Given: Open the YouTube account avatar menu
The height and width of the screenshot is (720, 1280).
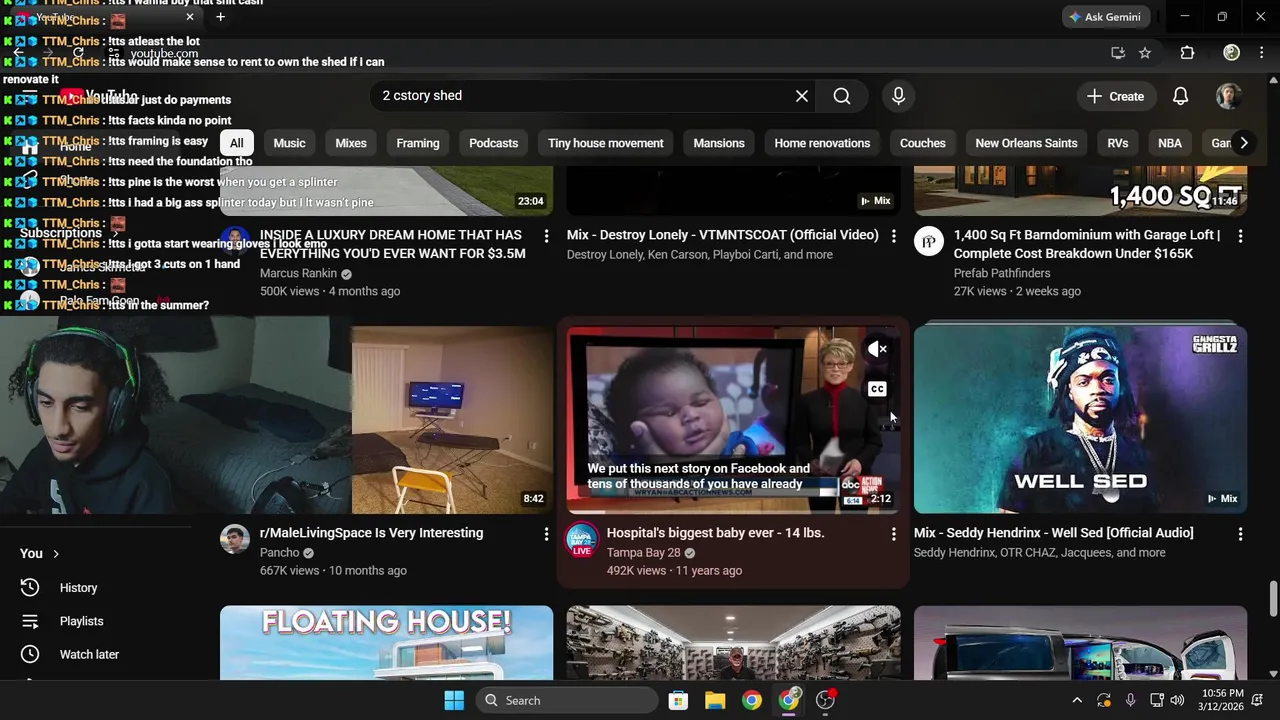Looking at the screenshot, I should pyautogui.click(x=1228, y=96).
